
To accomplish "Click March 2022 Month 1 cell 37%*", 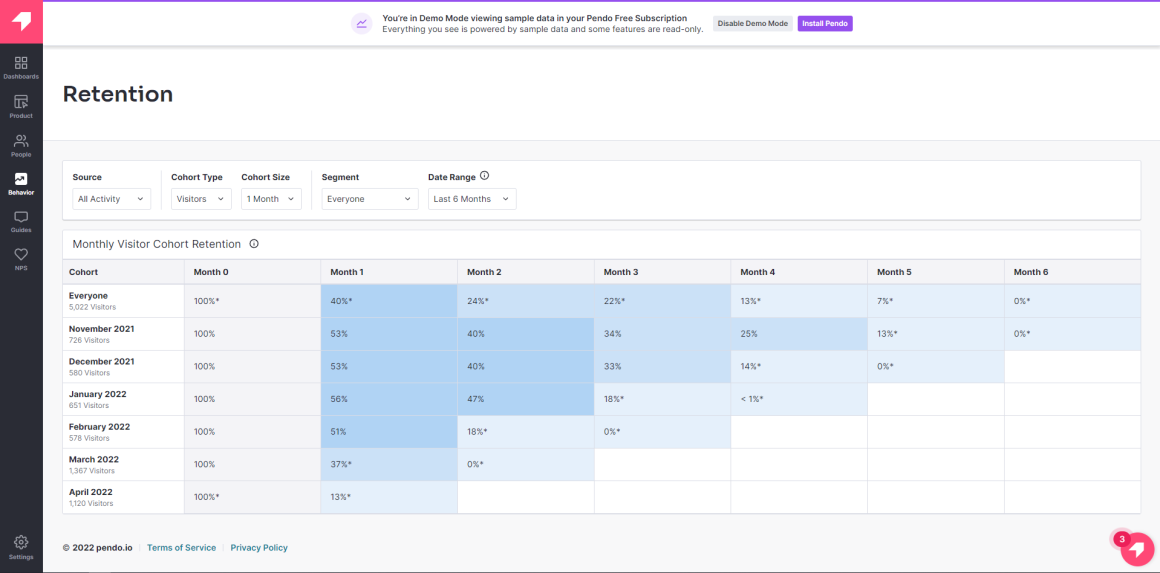I will pos(389,464).
